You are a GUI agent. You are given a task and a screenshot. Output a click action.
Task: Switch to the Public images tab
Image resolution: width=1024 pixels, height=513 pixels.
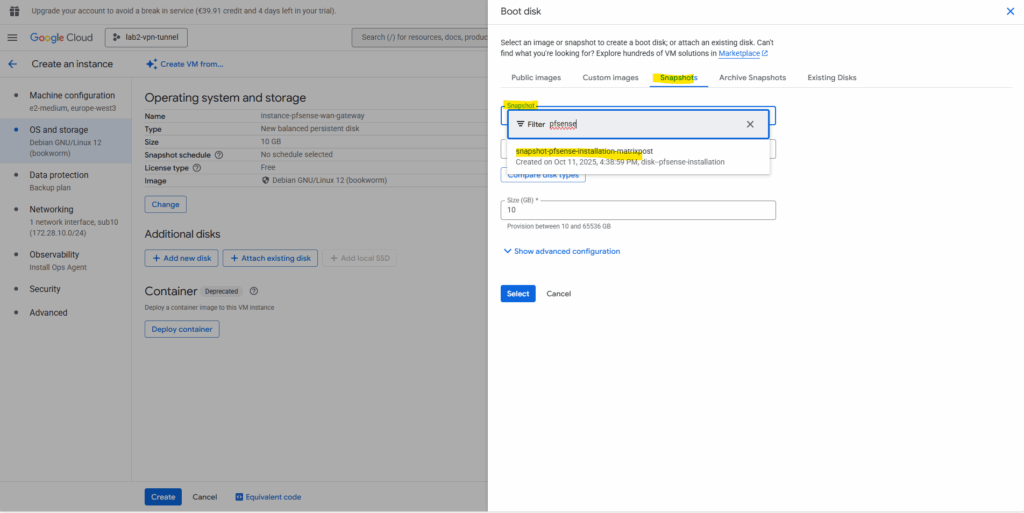(x=536, y=77)
